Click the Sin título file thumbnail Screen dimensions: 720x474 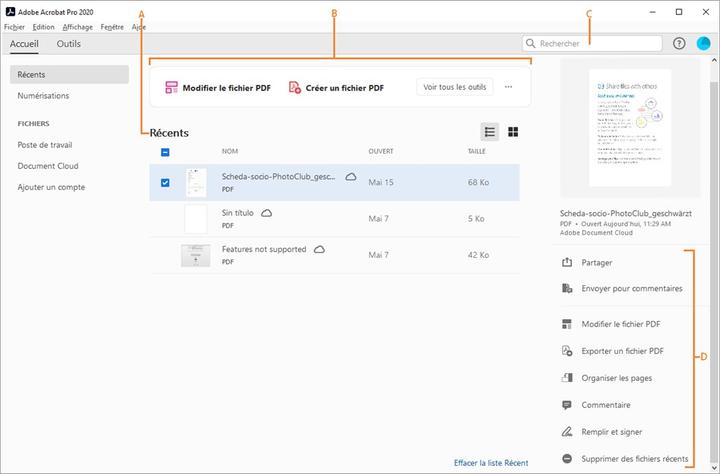click(x=196, y=219)
